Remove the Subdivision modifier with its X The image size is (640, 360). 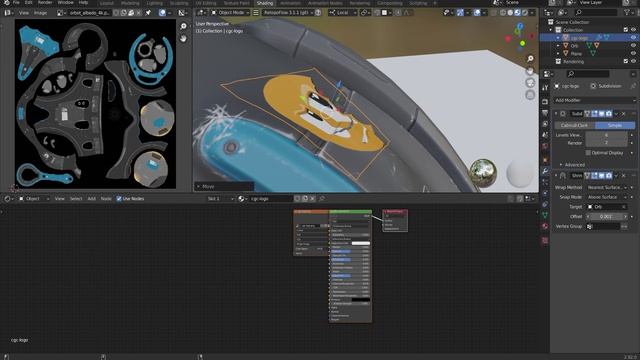[624, 114]
